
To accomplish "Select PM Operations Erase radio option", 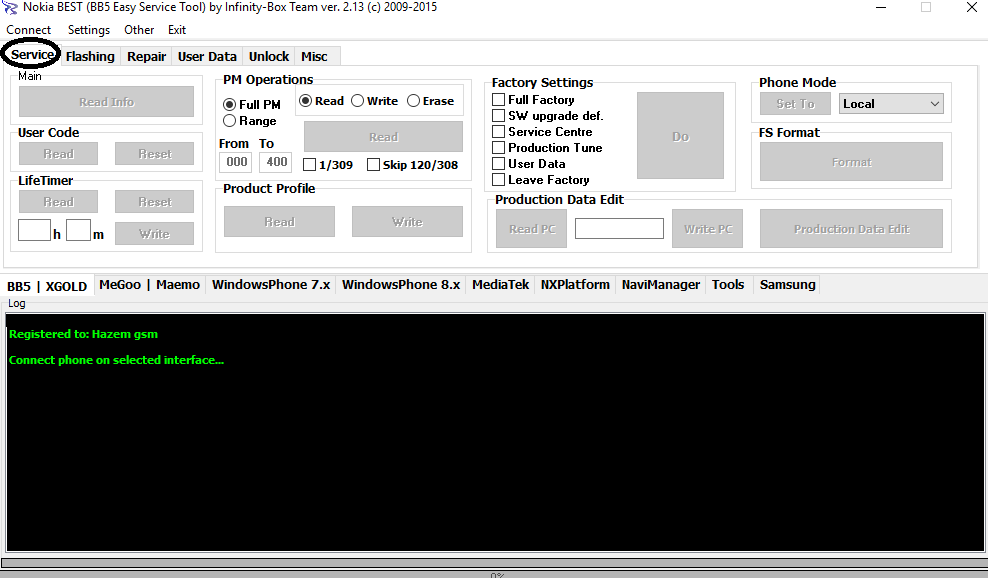I will (x=430, y=101).
